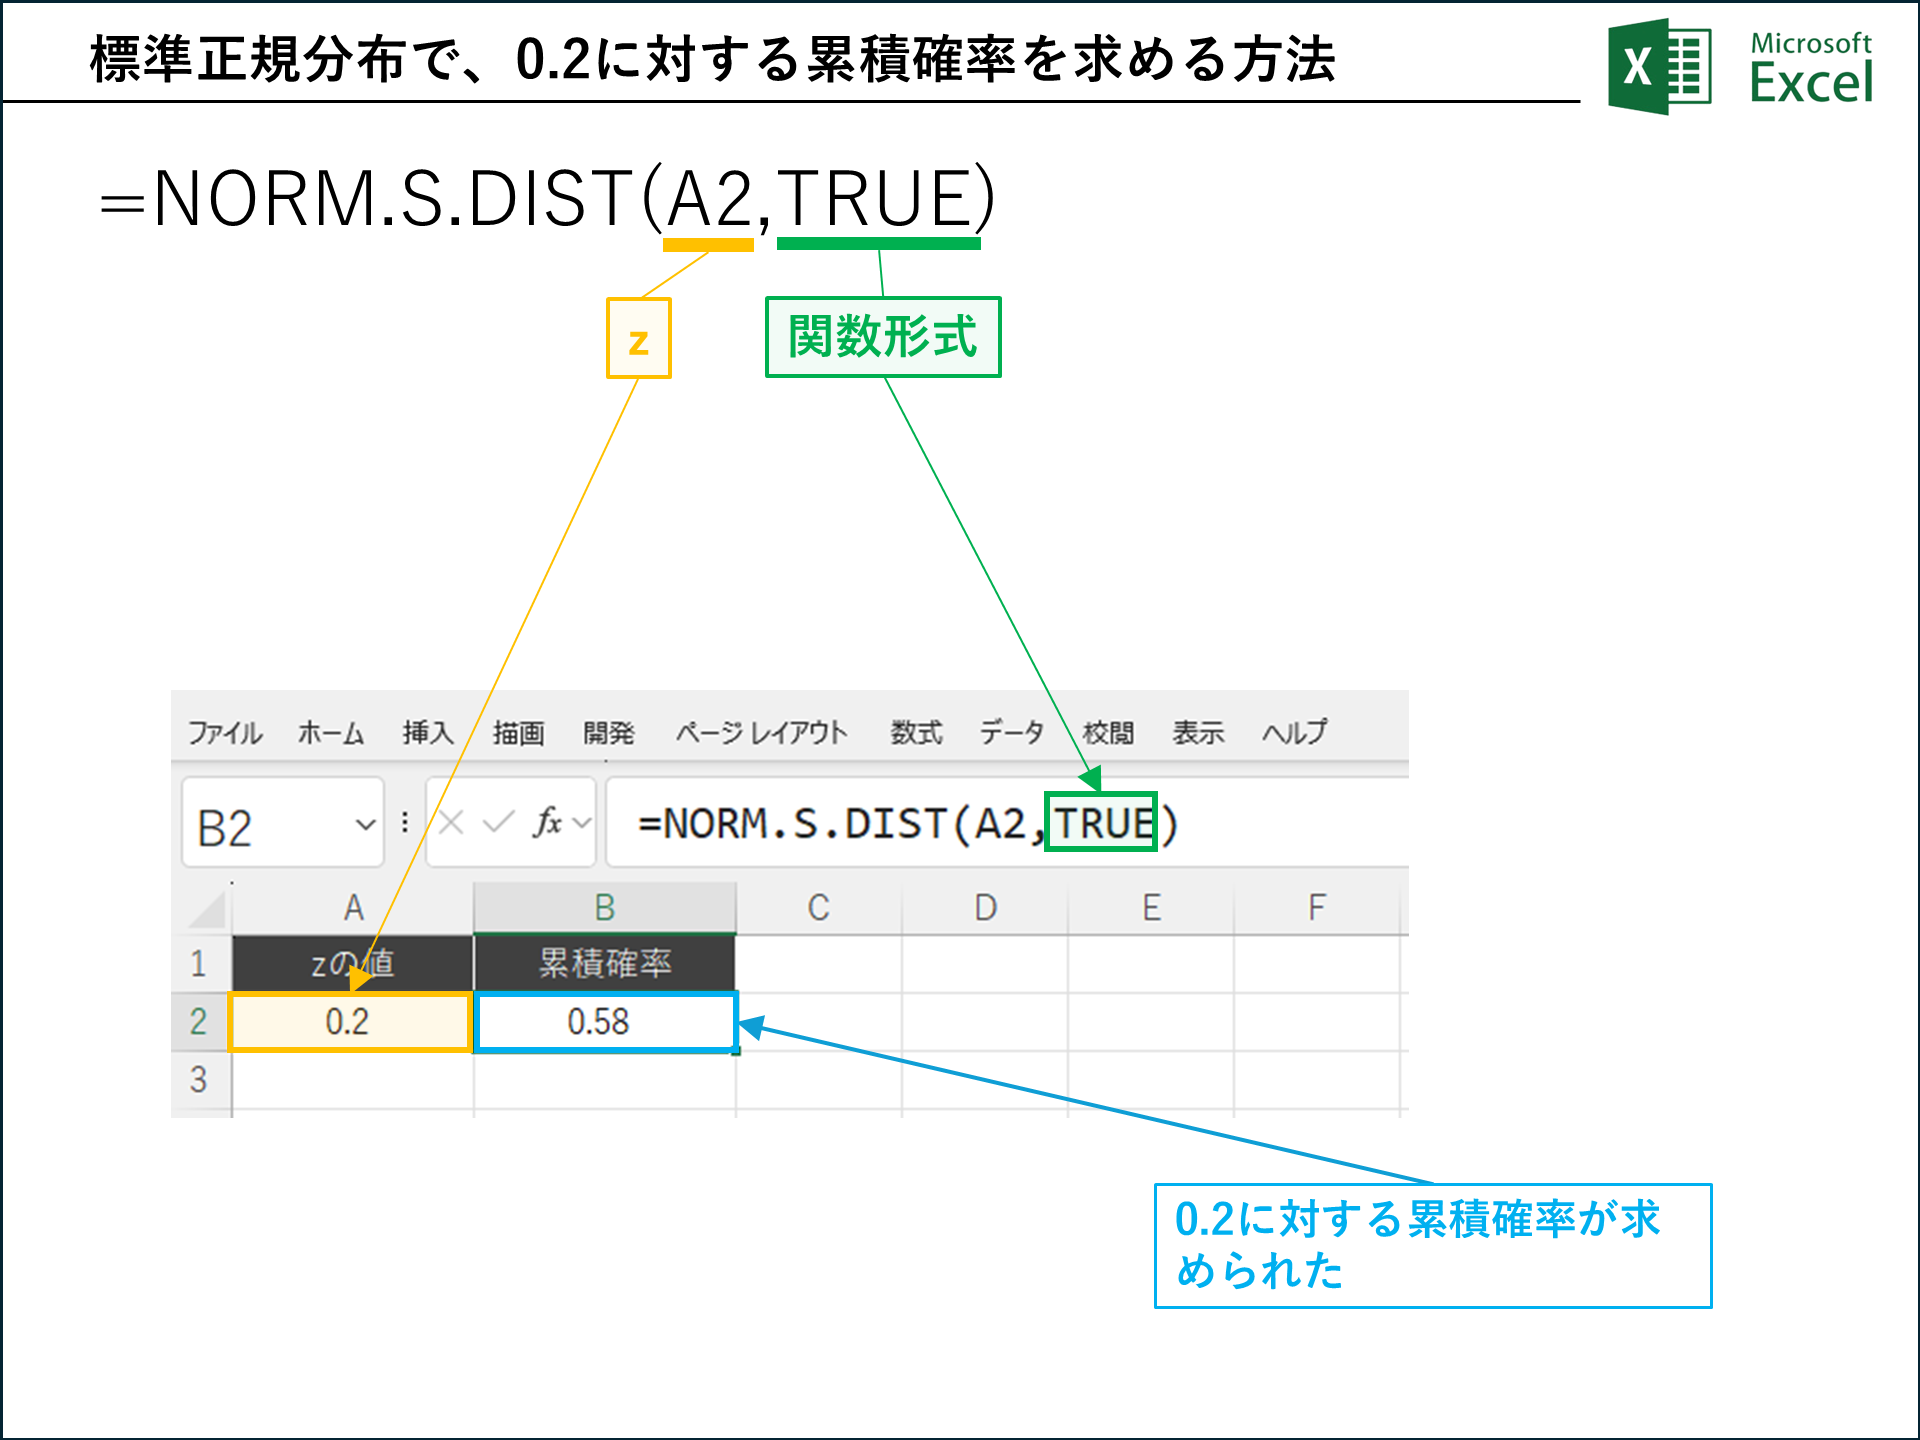Click the Select All triangle above row headers
Screen dimensions: 1920x1440
tap(207, 906)
